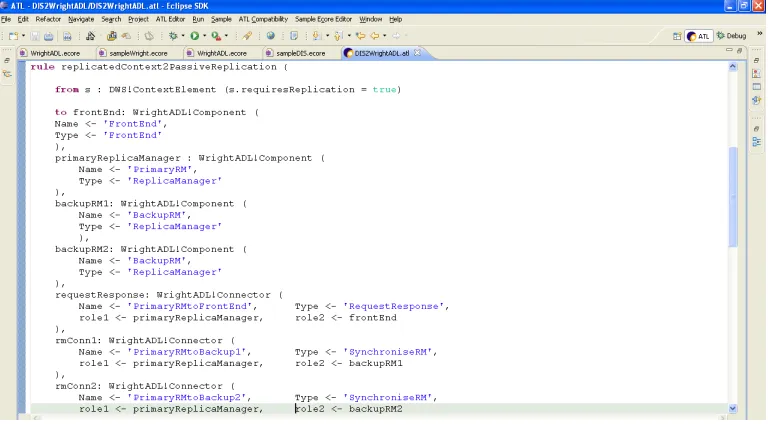Restore the right-side minimized view stack
Screen dimensions: 768x424
pos(756,60)
